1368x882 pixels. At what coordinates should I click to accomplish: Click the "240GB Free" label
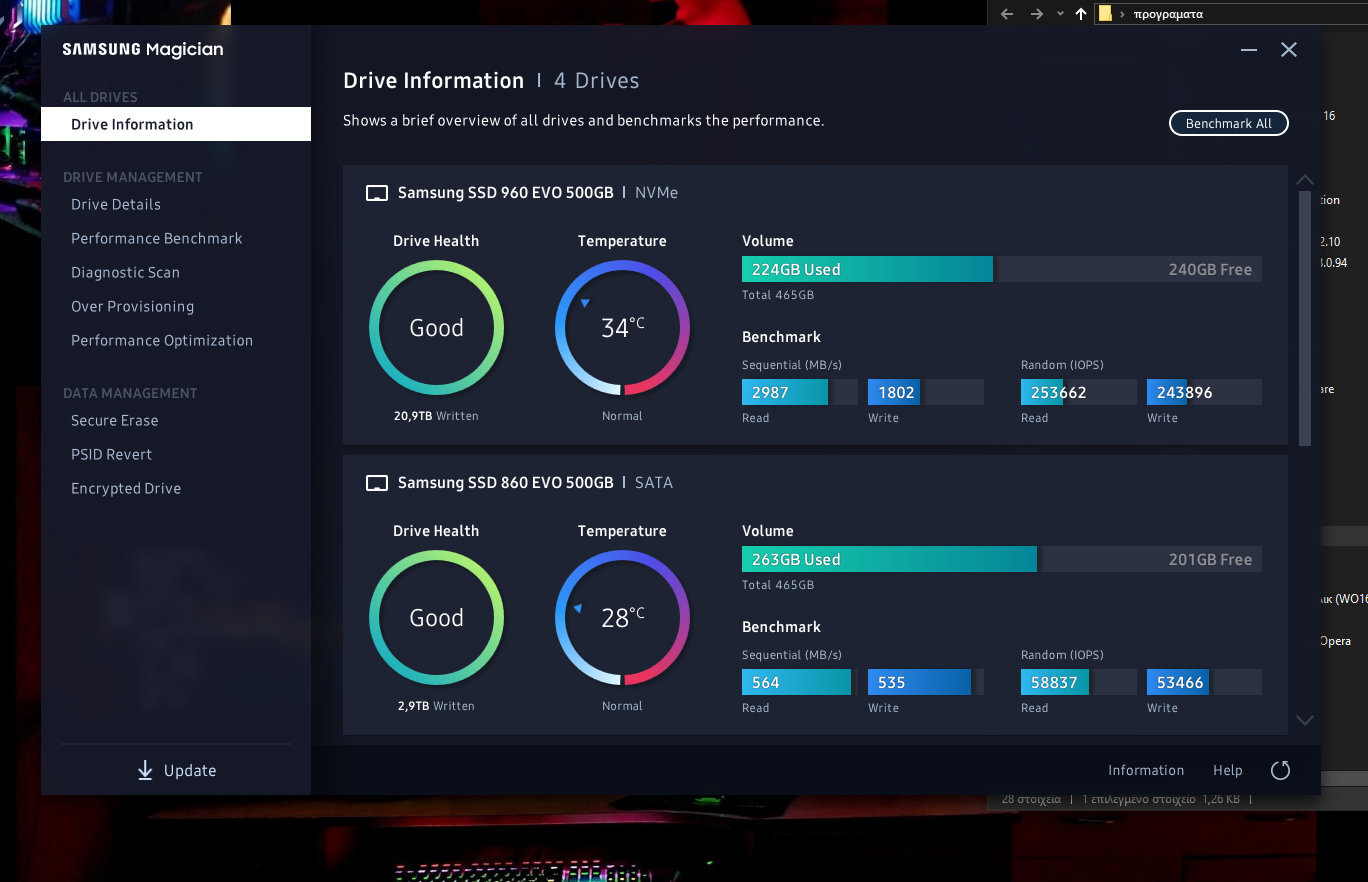click(1210, 269)
